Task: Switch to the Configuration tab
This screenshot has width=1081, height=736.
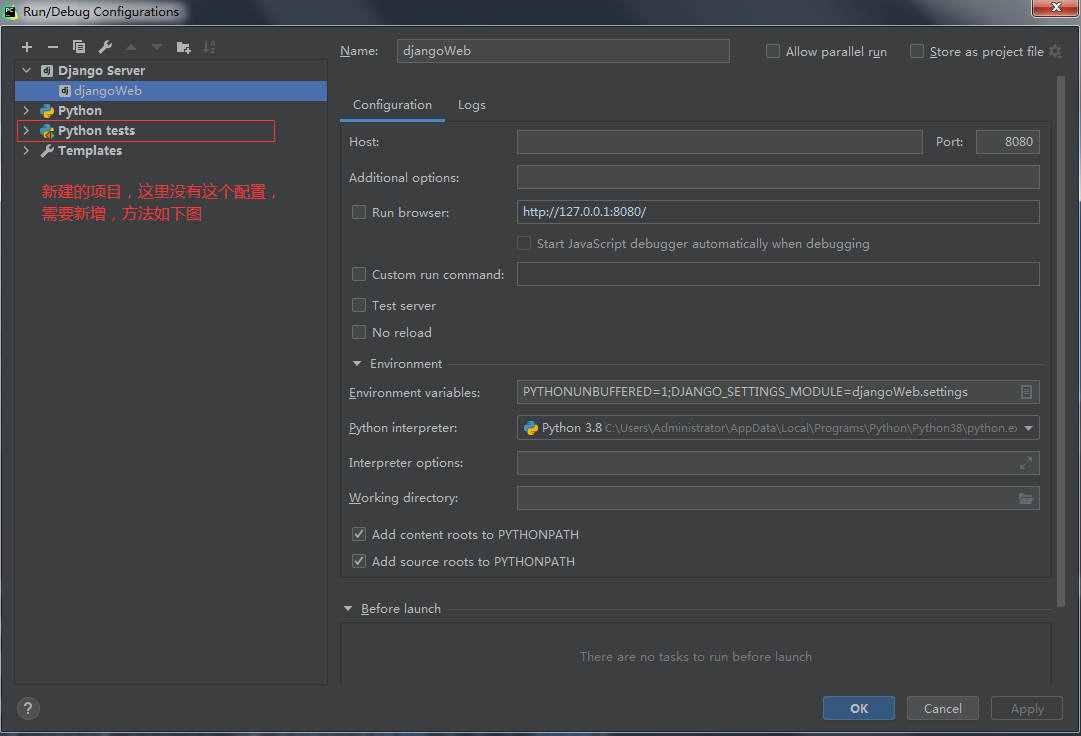Action: tap(392, 105)
